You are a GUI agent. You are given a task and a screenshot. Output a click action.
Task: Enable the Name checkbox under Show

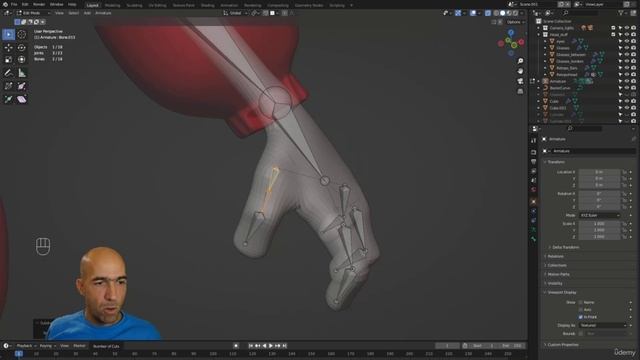coord(580,302)
